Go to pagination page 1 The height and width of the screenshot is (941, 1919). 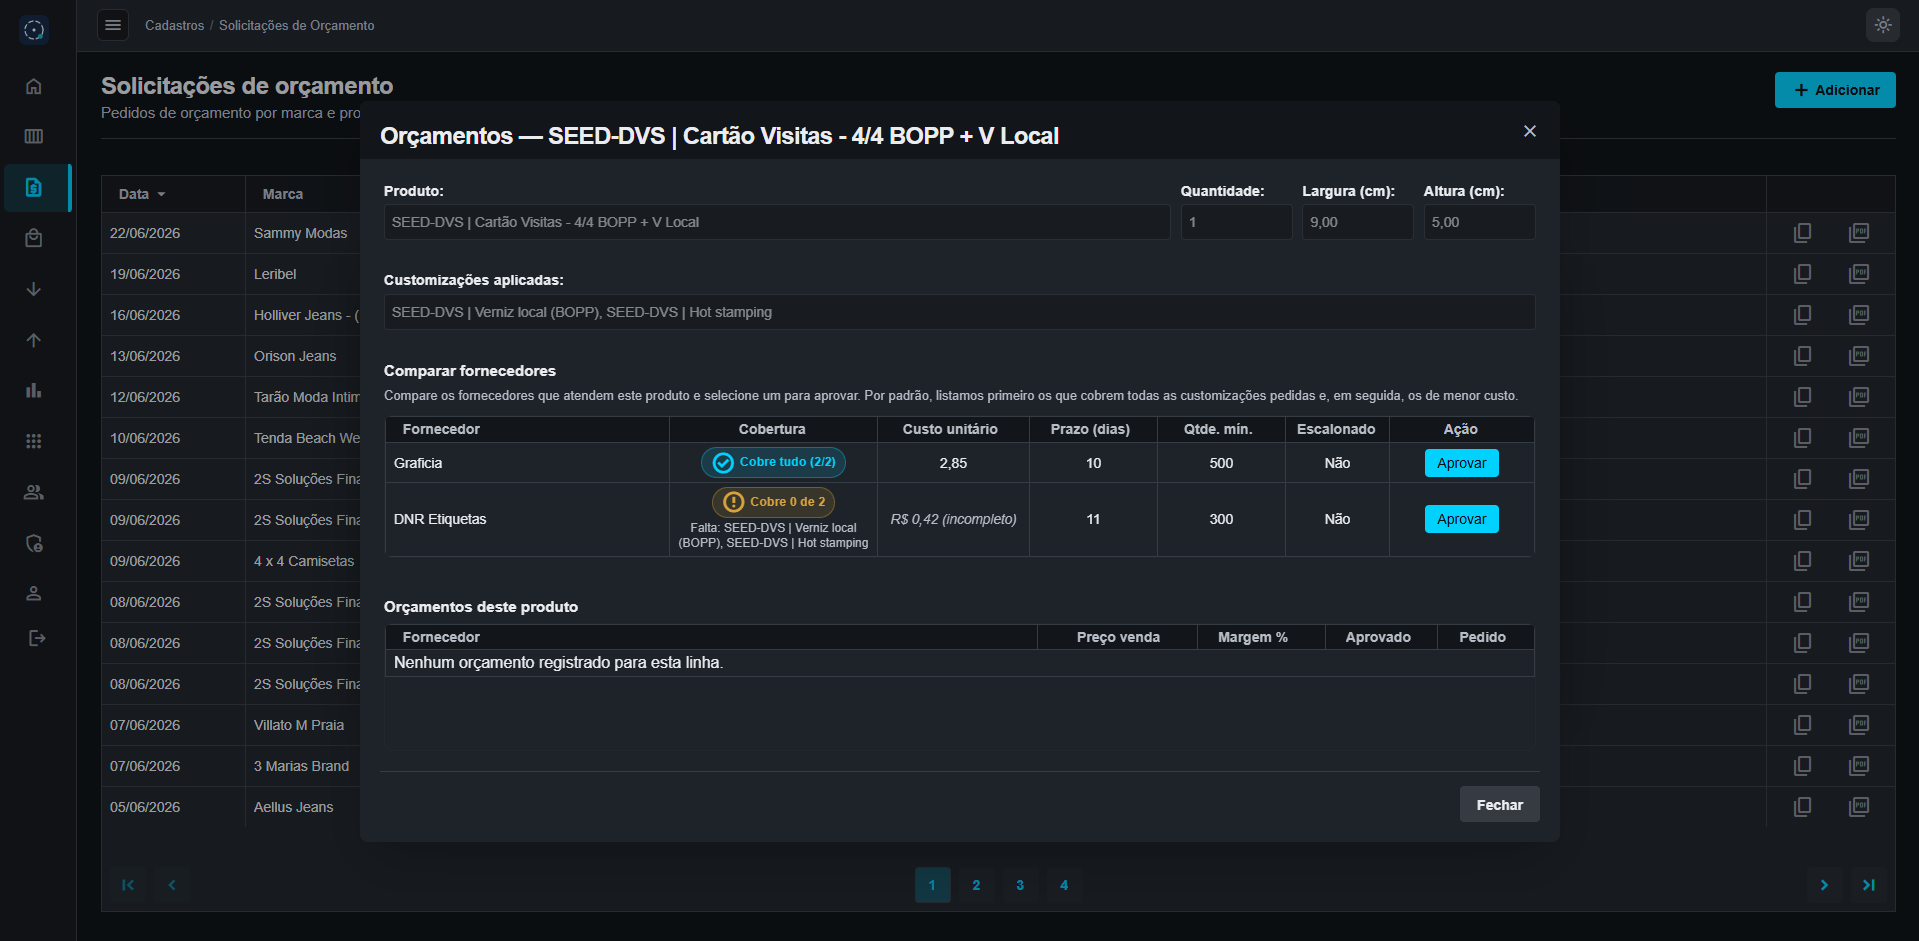pyautogui.click(x=932, y=885)
